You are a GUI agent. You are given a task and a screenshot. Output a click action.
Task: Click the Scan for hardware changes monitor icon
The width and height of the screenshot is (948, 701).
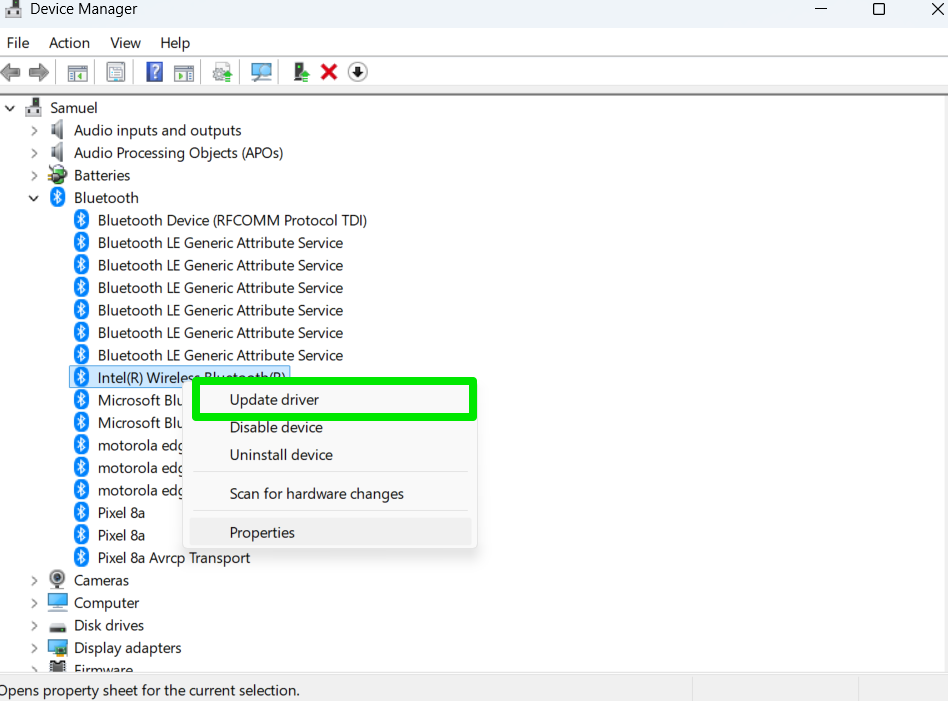point(261,73)
